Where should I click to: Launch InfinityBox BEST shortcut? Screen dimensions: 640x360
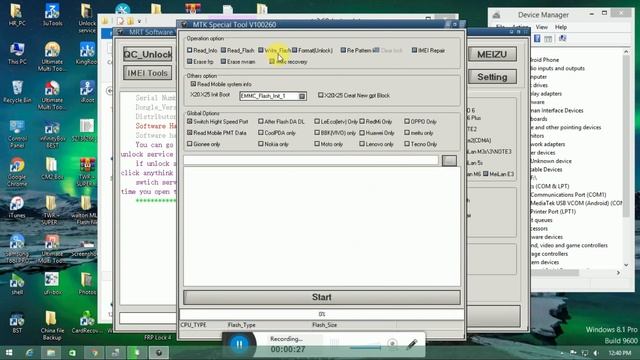click(52, 134)
